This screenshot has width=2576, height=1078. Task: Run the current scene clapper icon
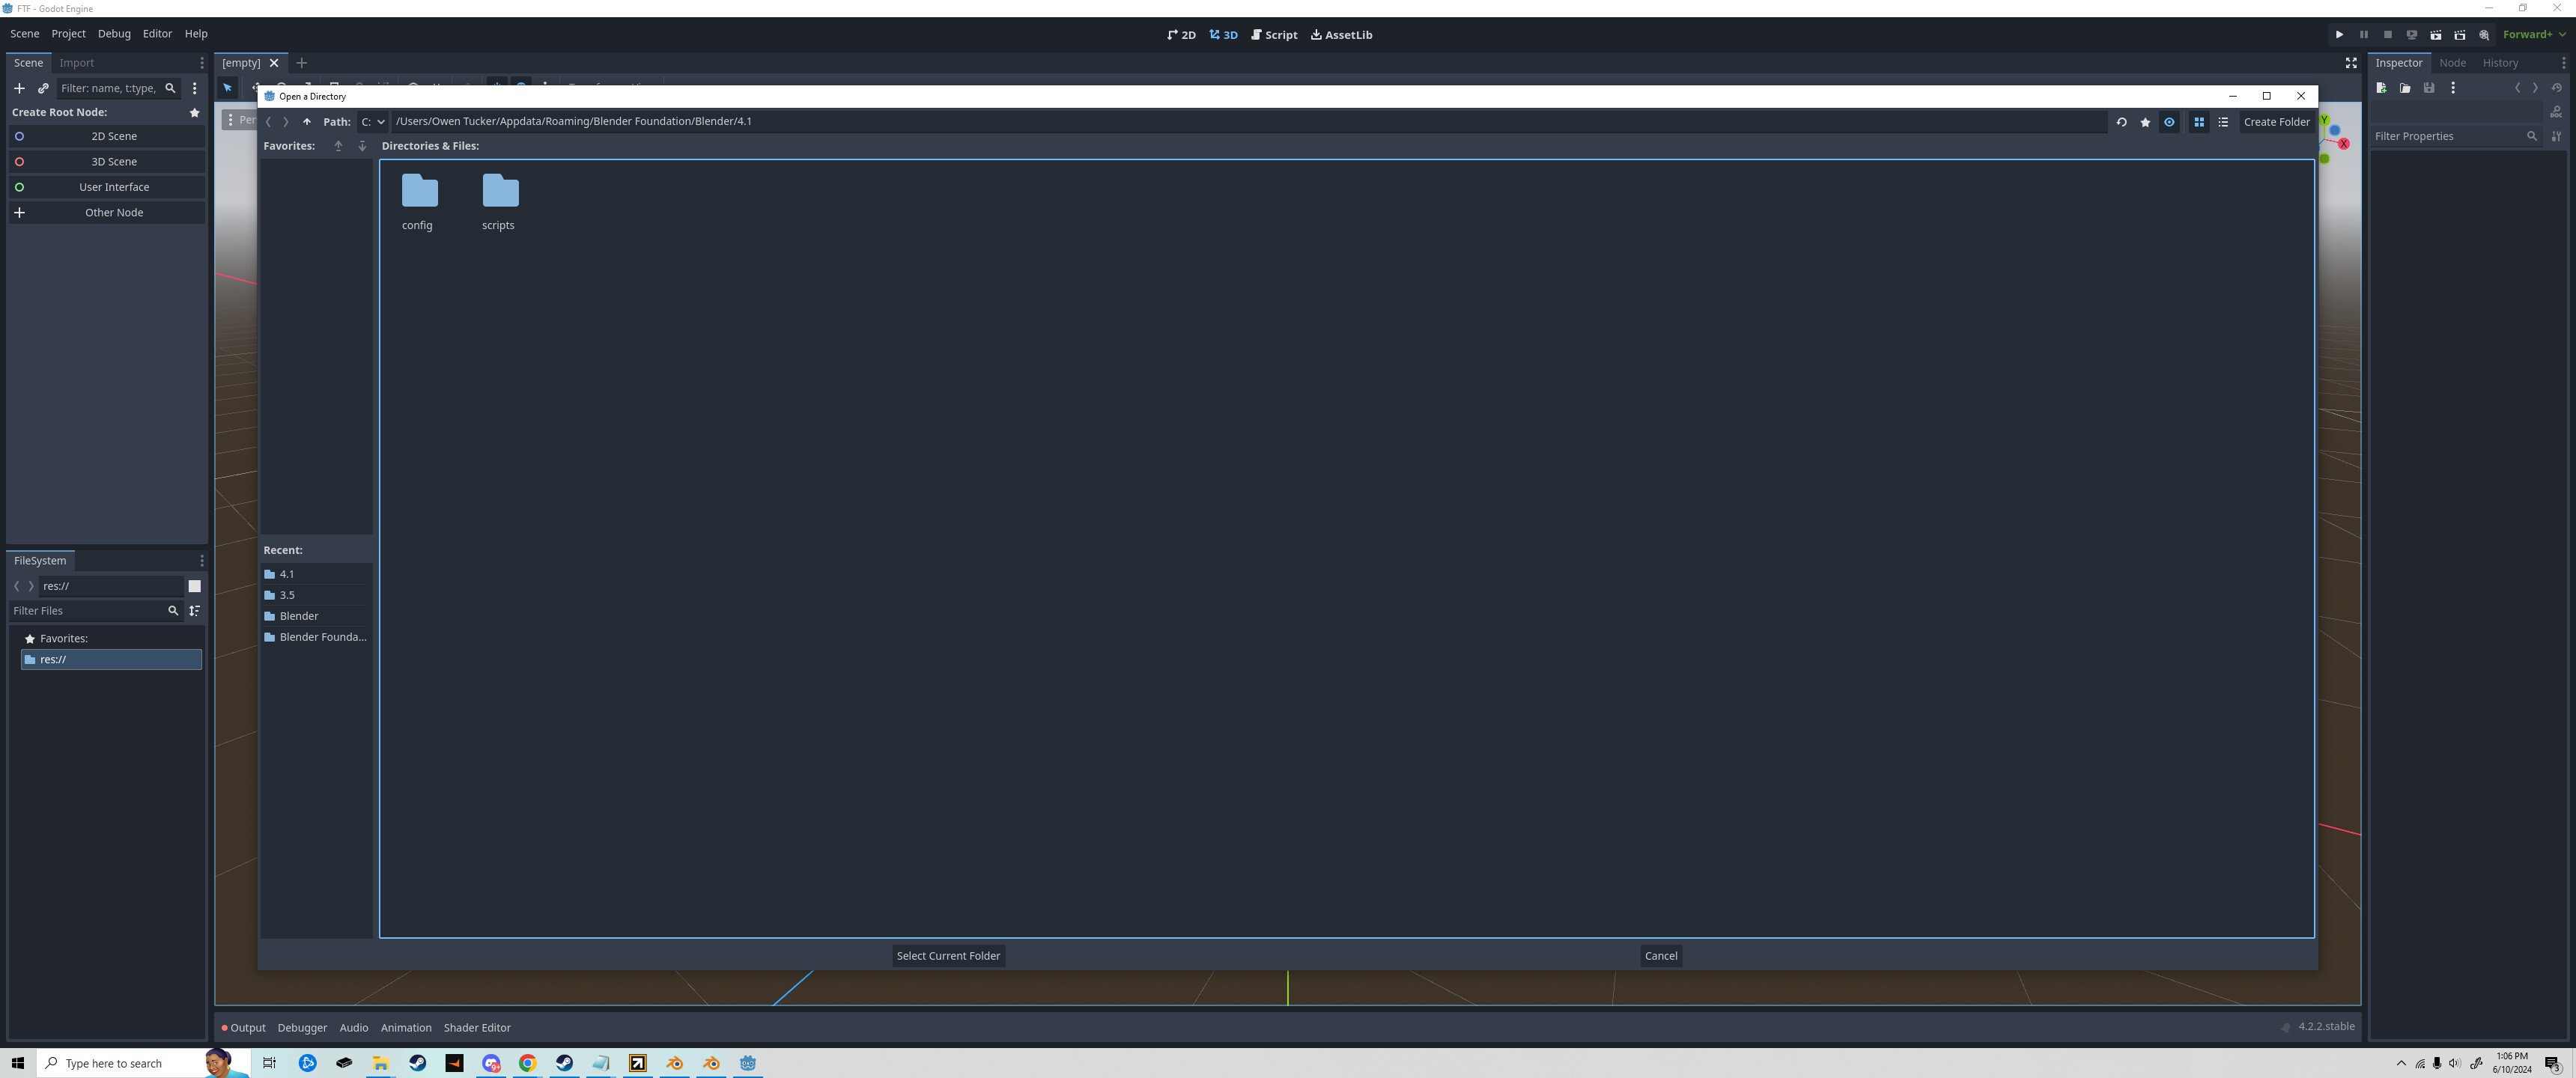coord(2436,35)
